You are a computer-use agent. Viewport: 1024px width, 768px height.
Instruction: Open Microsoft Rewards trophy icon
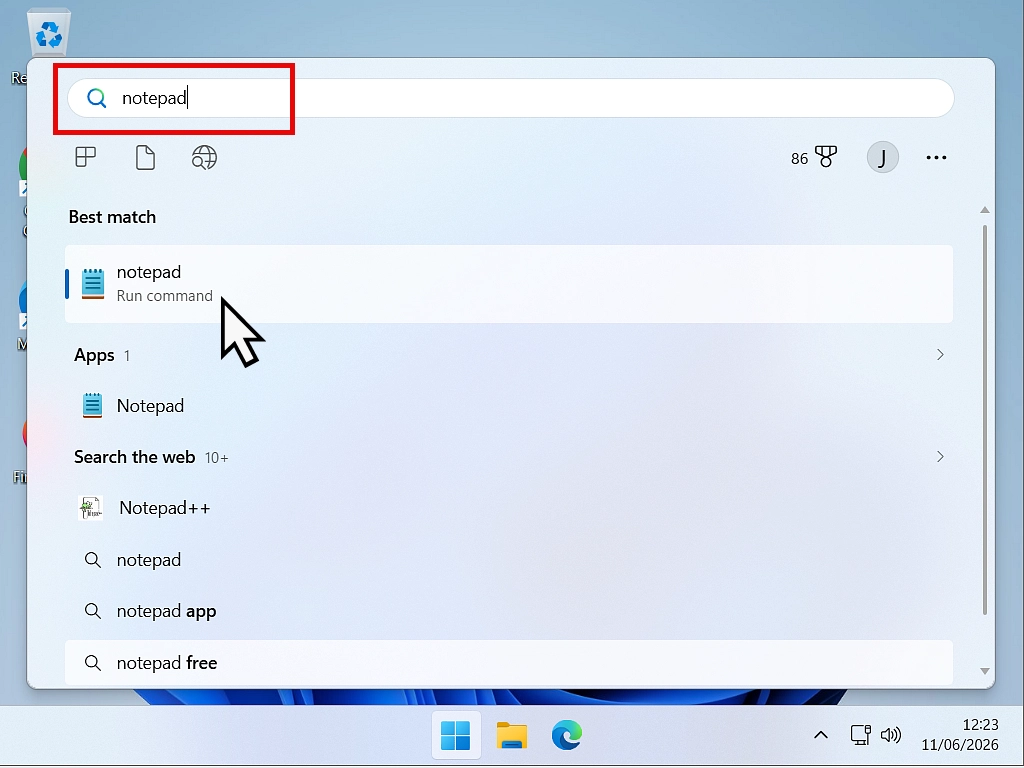point(826,157)
